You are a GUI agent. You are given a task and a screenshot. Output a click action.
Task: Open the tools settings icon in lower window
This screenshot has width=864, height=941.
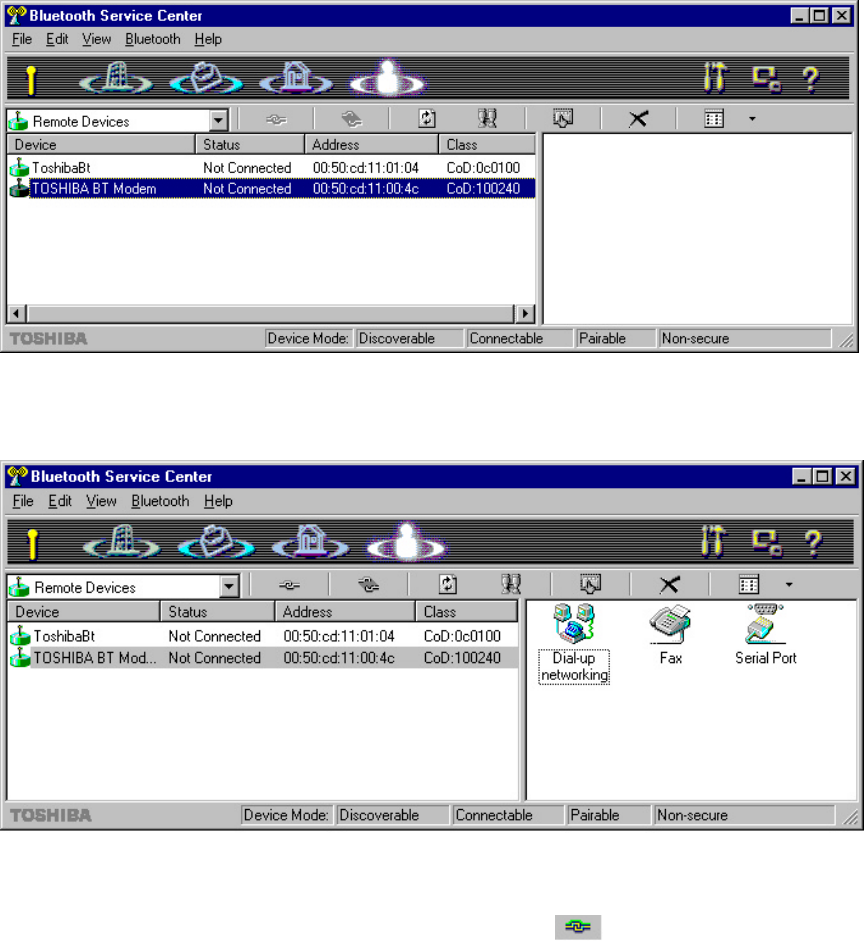click(x=714, y=541)
